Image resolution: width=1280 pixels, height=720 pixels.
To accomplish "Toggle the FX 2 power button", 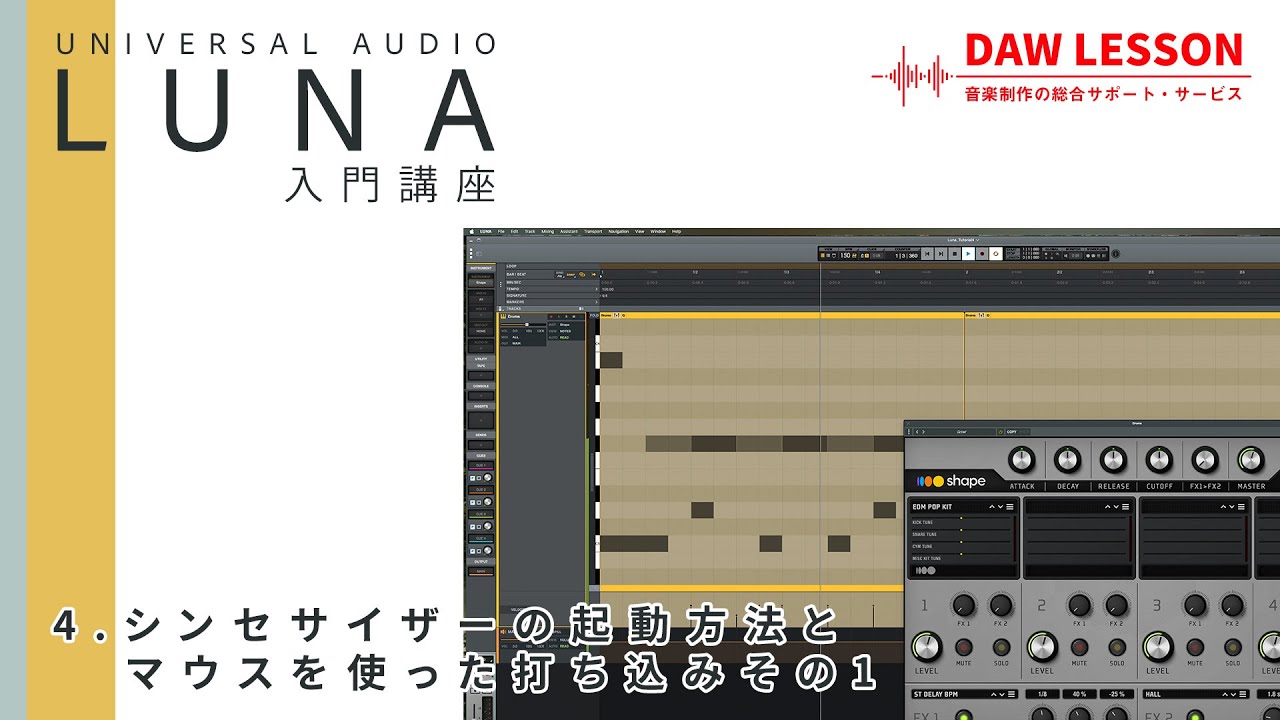I will [1196, 715].
